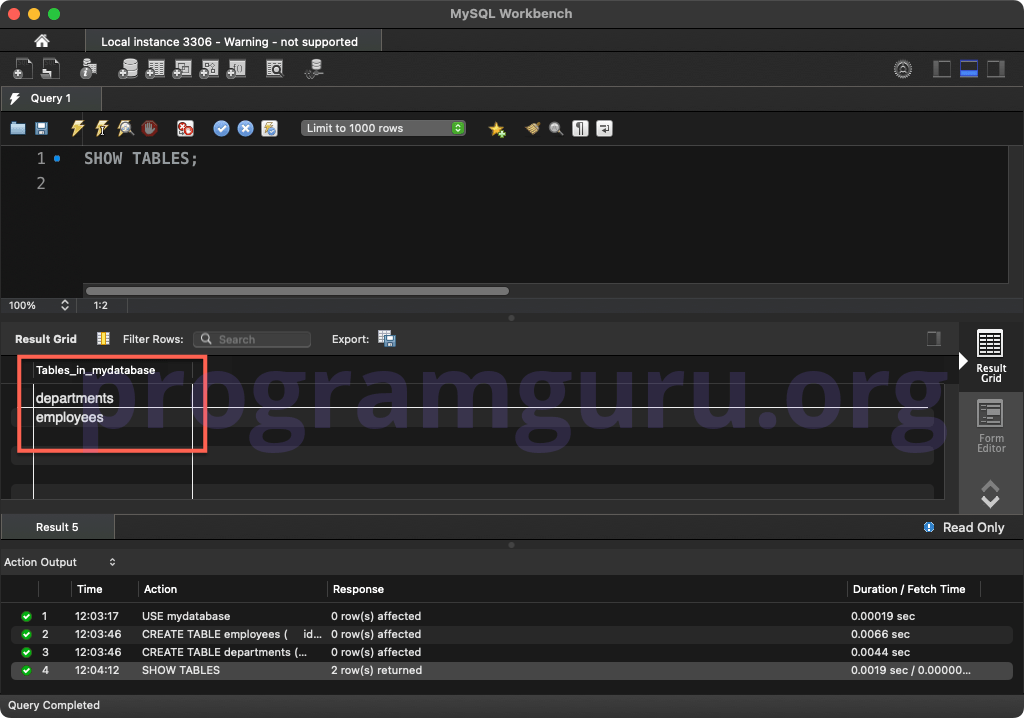Reconnect to DBMS icon
The image size is (1024, 718).
tap(314, 69)
